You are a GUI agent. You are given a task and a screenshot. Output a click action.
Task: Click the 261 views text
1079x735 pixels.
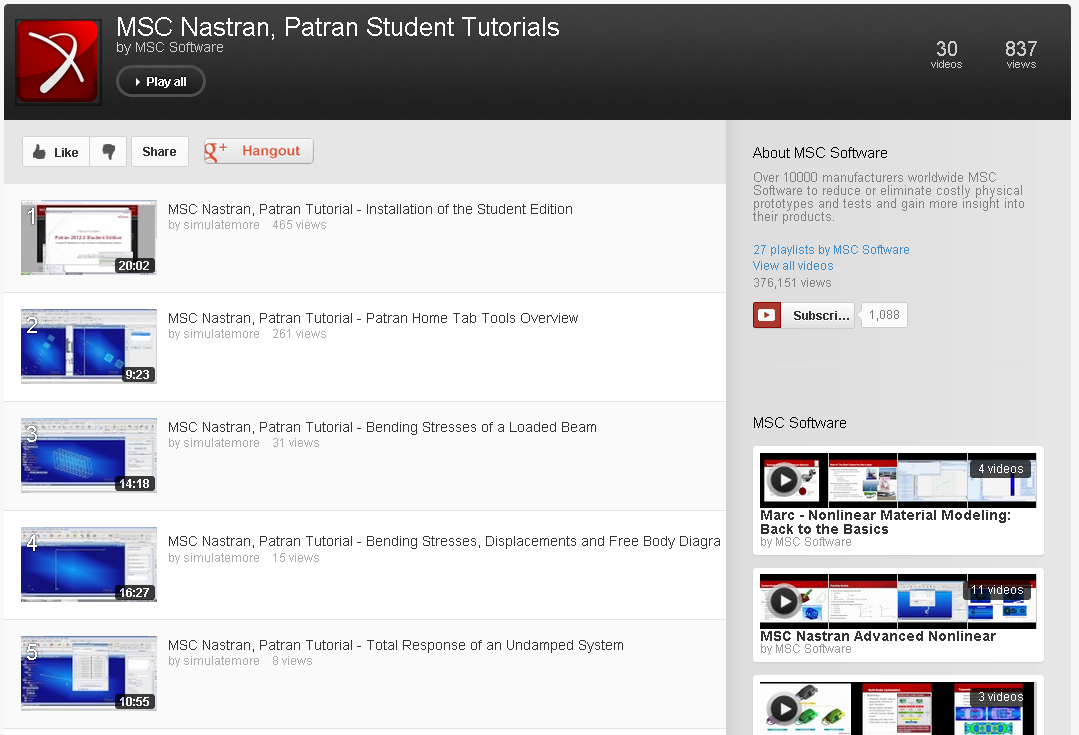coord(299,334)
